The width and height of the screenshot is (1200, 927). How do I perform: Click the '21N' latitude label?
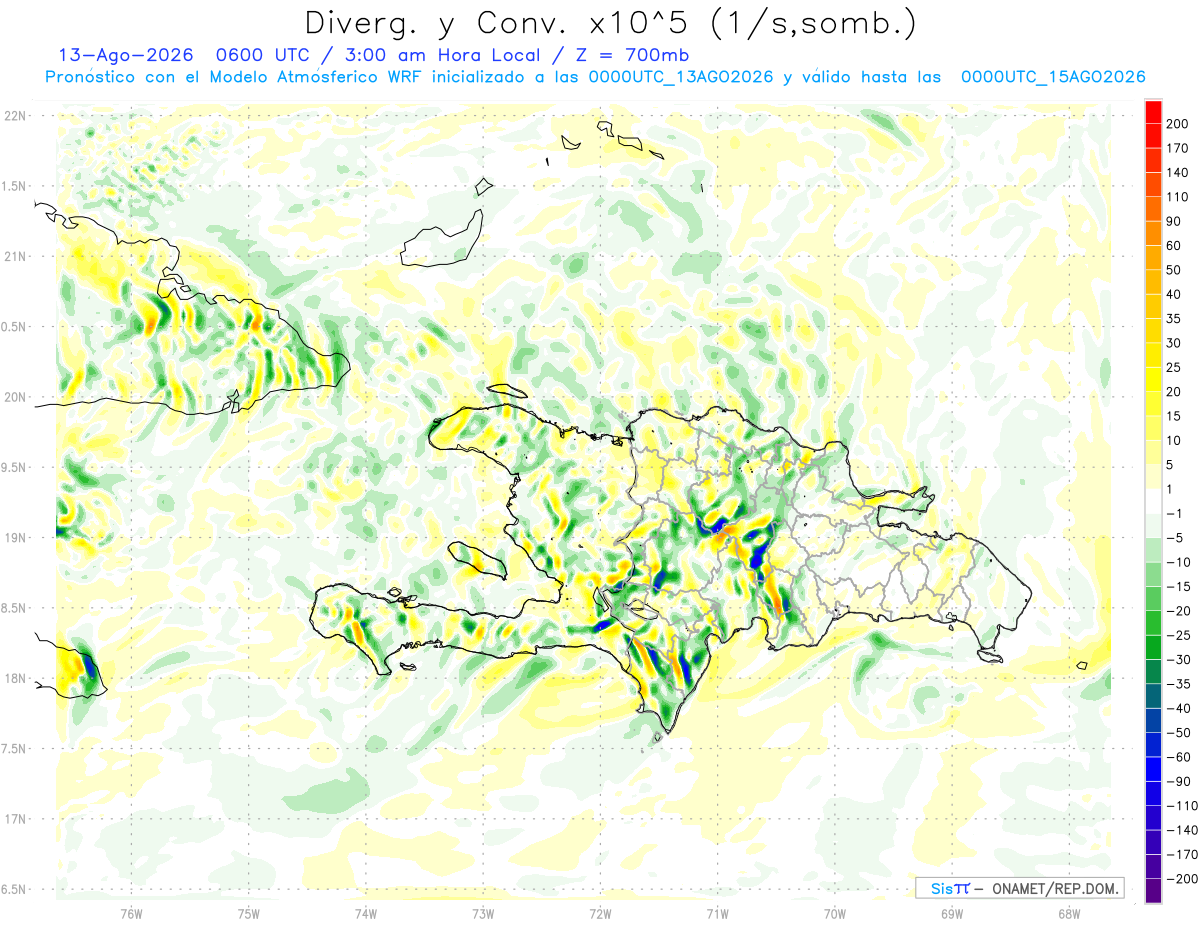16,256
